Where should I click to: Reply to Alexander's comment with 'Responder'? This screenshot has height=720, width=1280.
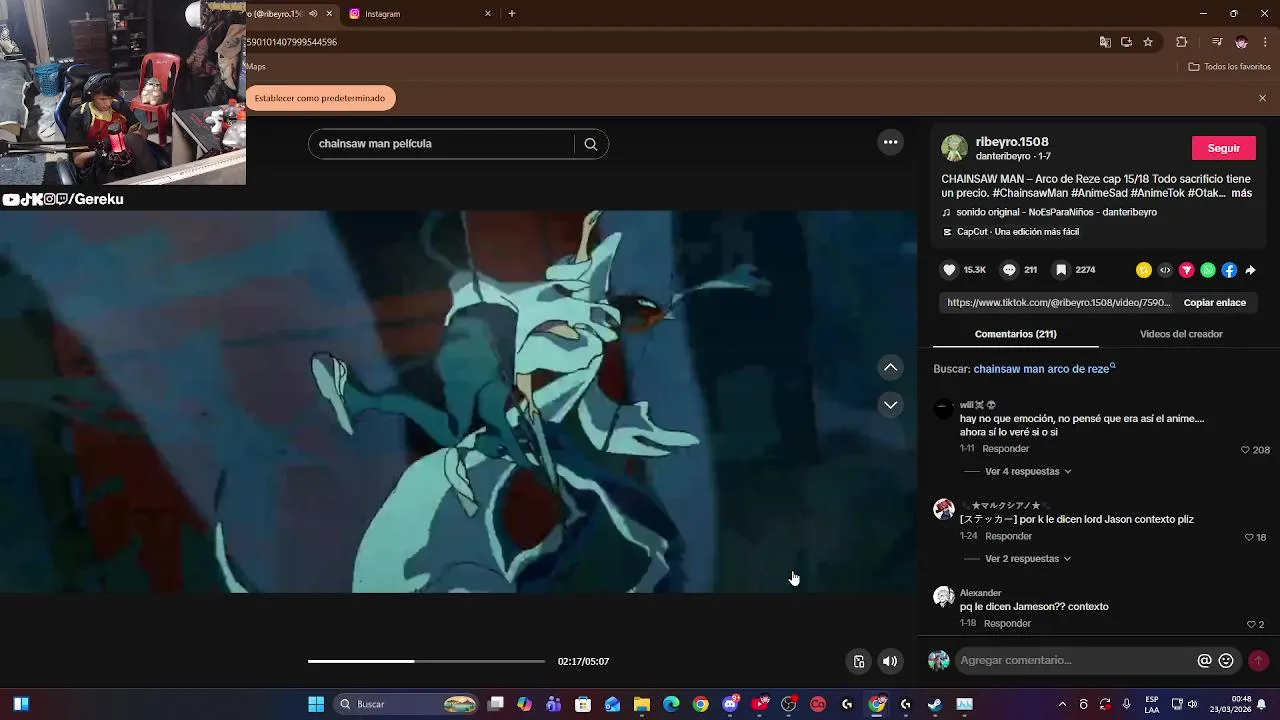click(x=1007, y=624)
